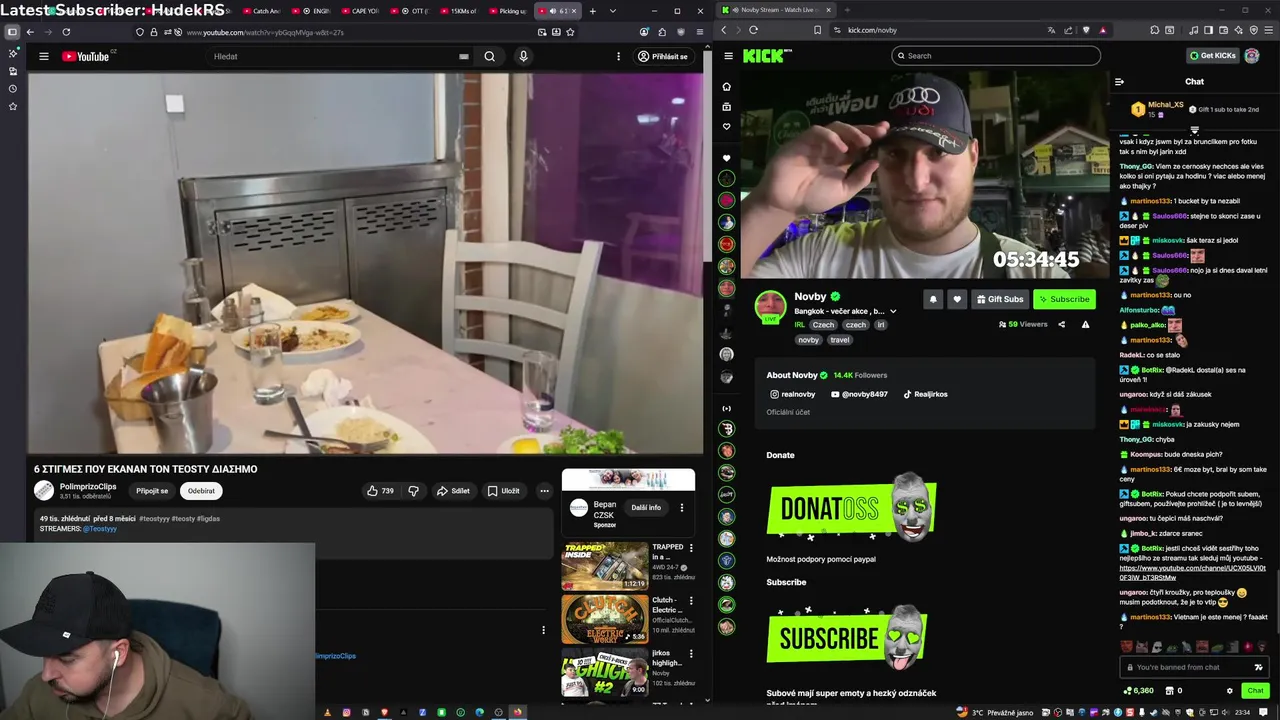Dislike the TEOSTY video

413,491
